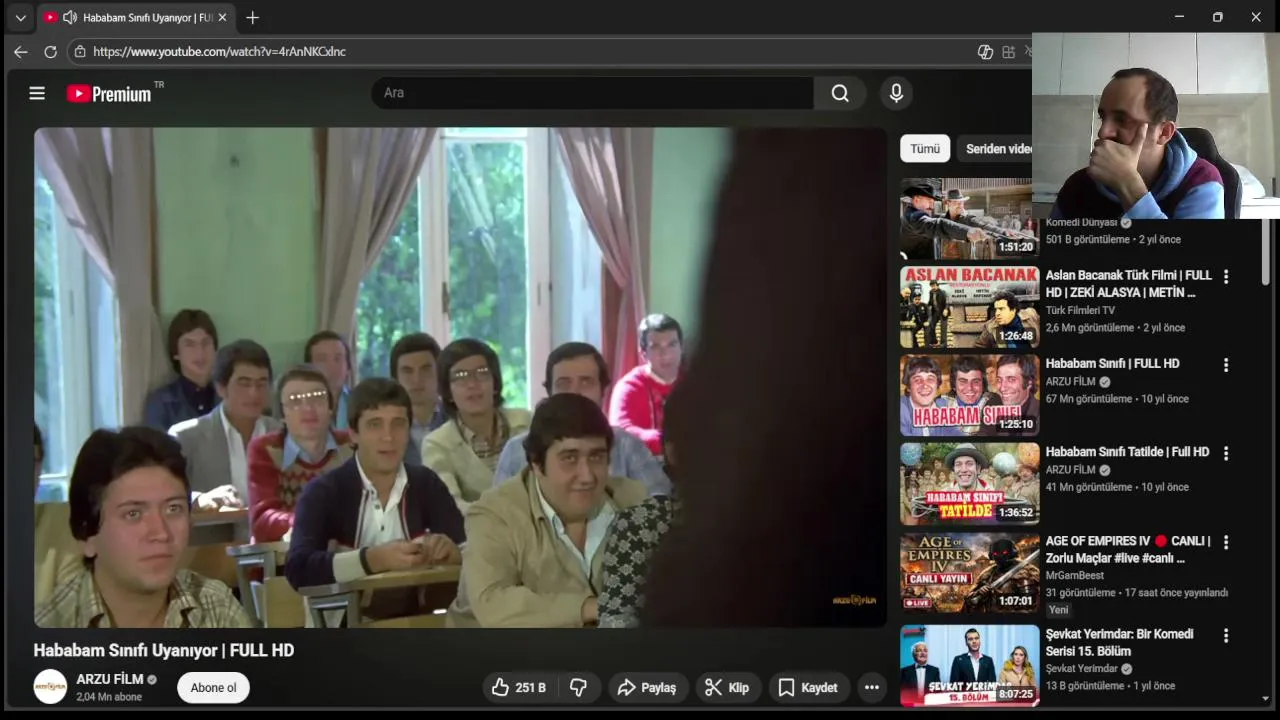Click the magnifier search button

840,93
